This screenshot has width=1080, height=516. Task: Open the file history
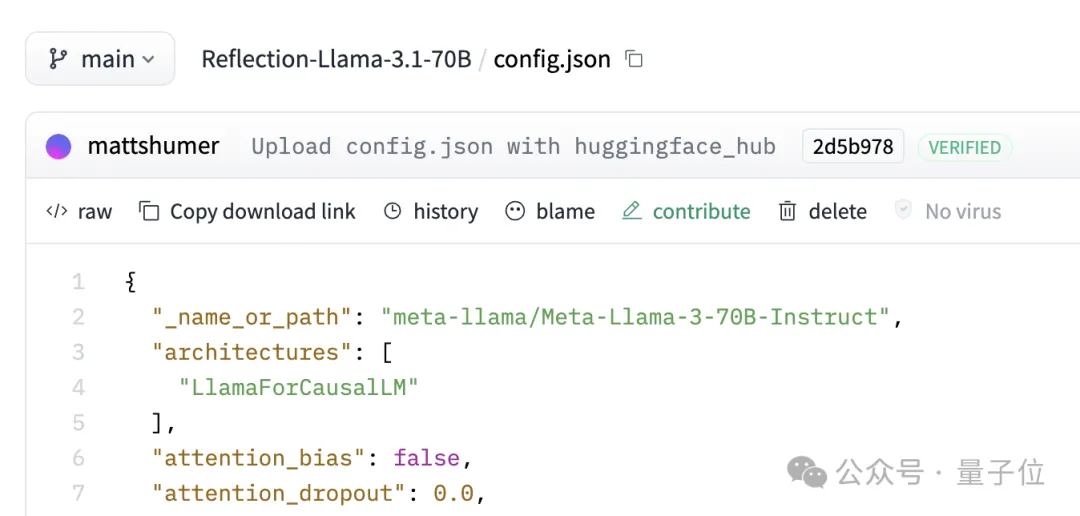tap(431, 211)
